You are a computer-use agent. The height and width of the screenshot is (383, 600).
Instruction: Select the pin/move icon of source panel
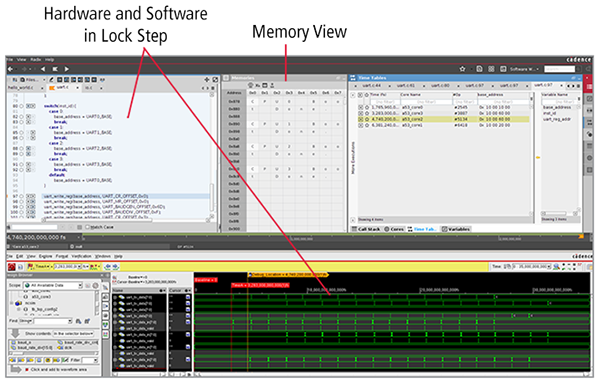tap(207, 80)
